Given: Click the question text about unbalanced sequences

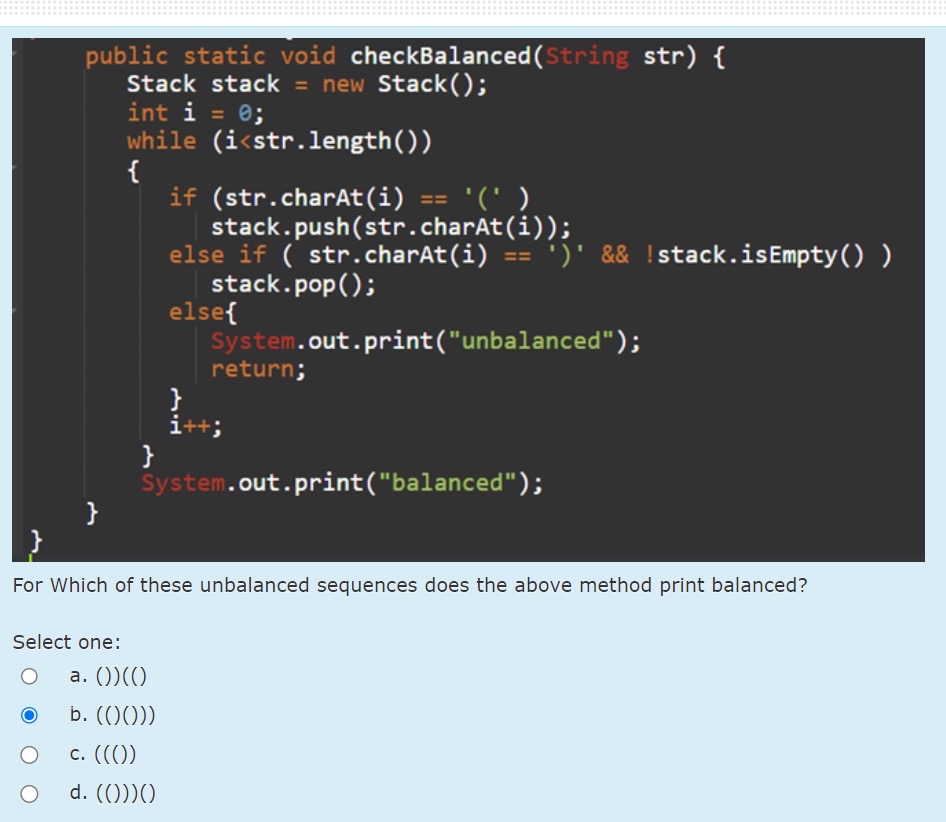Looking at the screenshot, I should pos(409,585).
